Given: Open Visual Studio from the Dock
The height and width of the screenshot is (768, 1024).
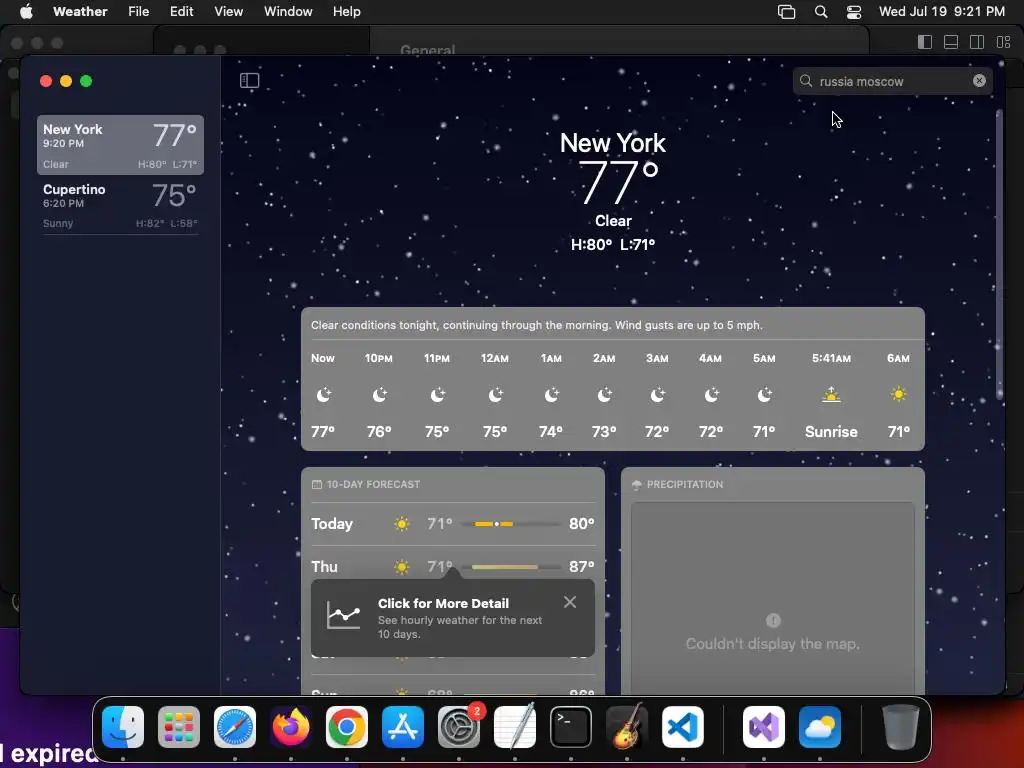Looking at the screenshot, I should 764,727.
